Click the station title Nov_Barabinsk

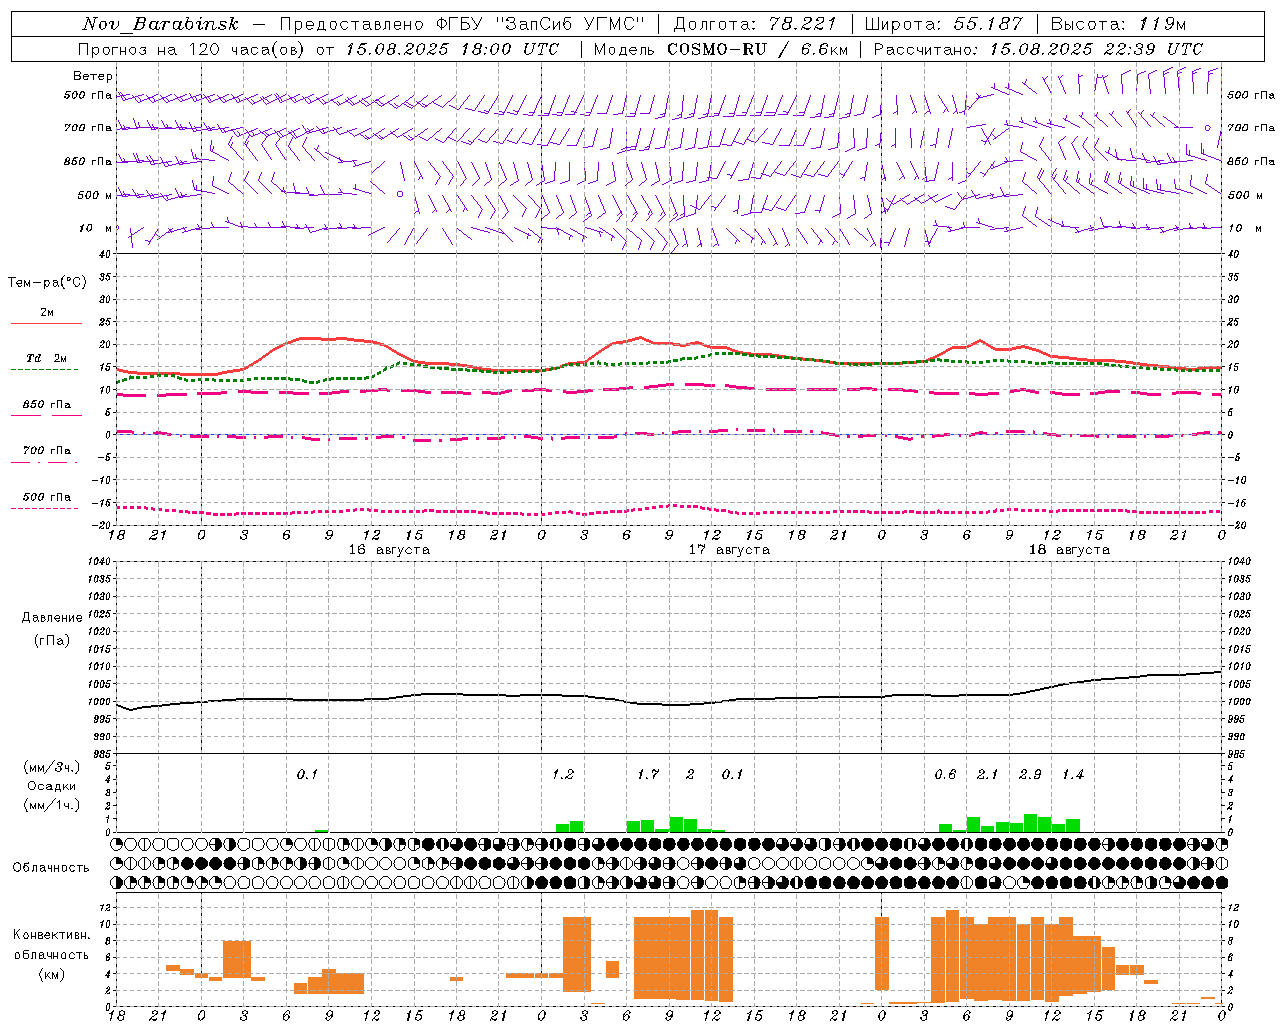coord(161,24)
